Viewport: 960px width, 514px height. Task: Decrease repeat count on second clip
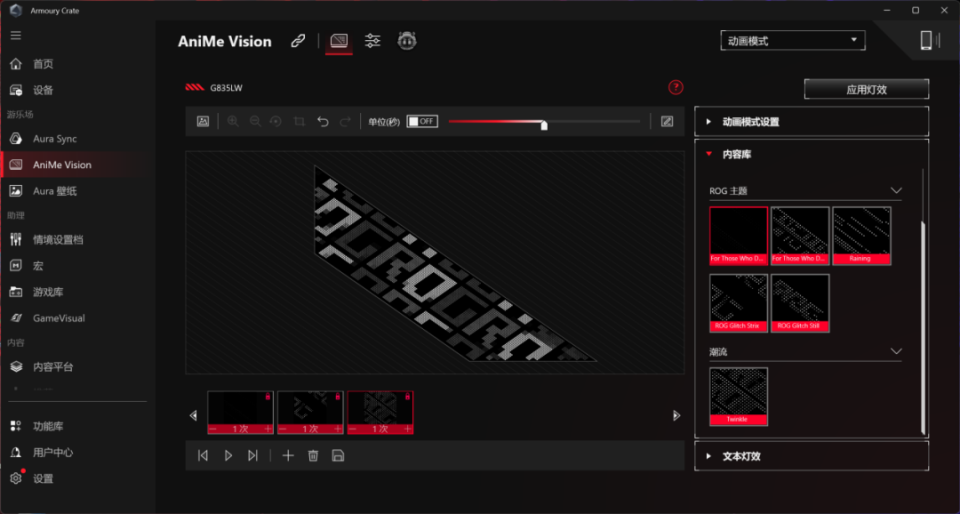[x=282, y=430]
